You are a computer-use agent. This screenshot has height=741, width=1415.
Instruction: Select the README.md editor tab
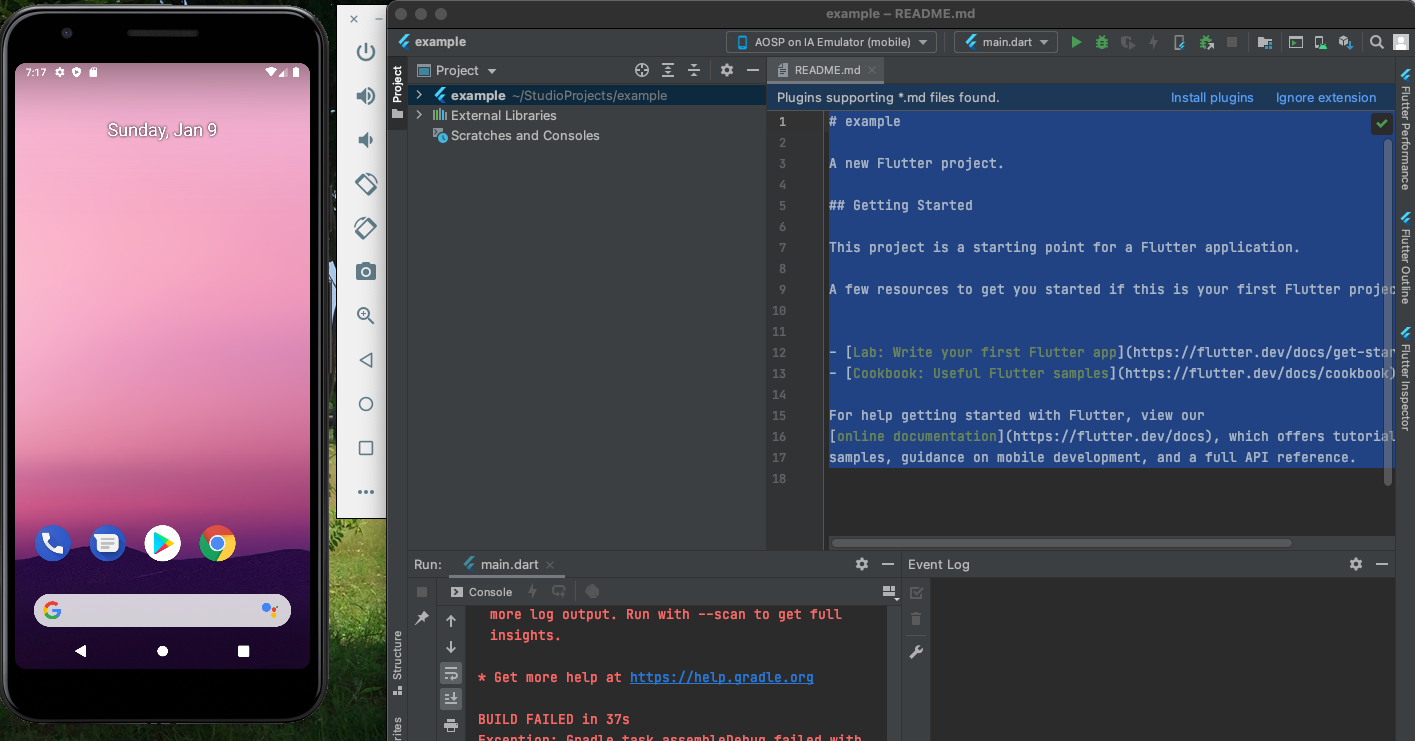[826, 70]
